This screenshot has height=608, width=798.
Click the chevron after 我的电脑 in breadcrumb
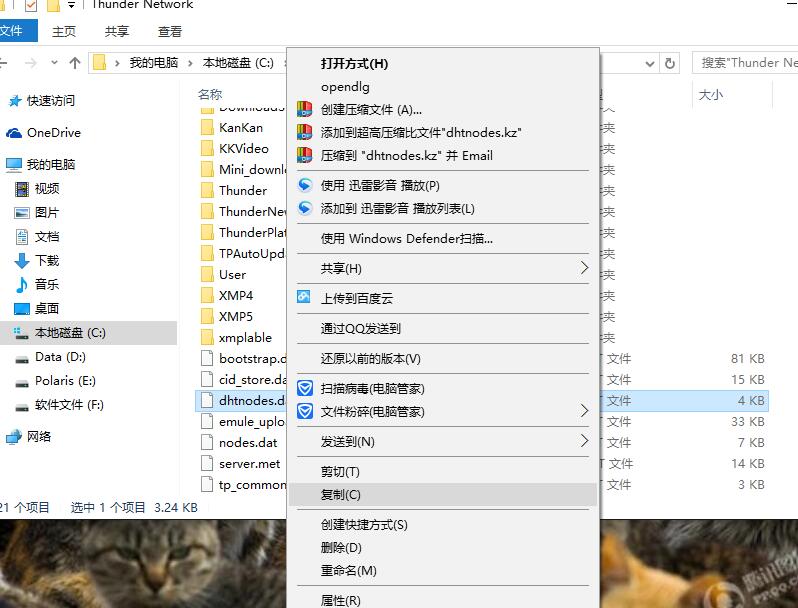coord(190,63)
